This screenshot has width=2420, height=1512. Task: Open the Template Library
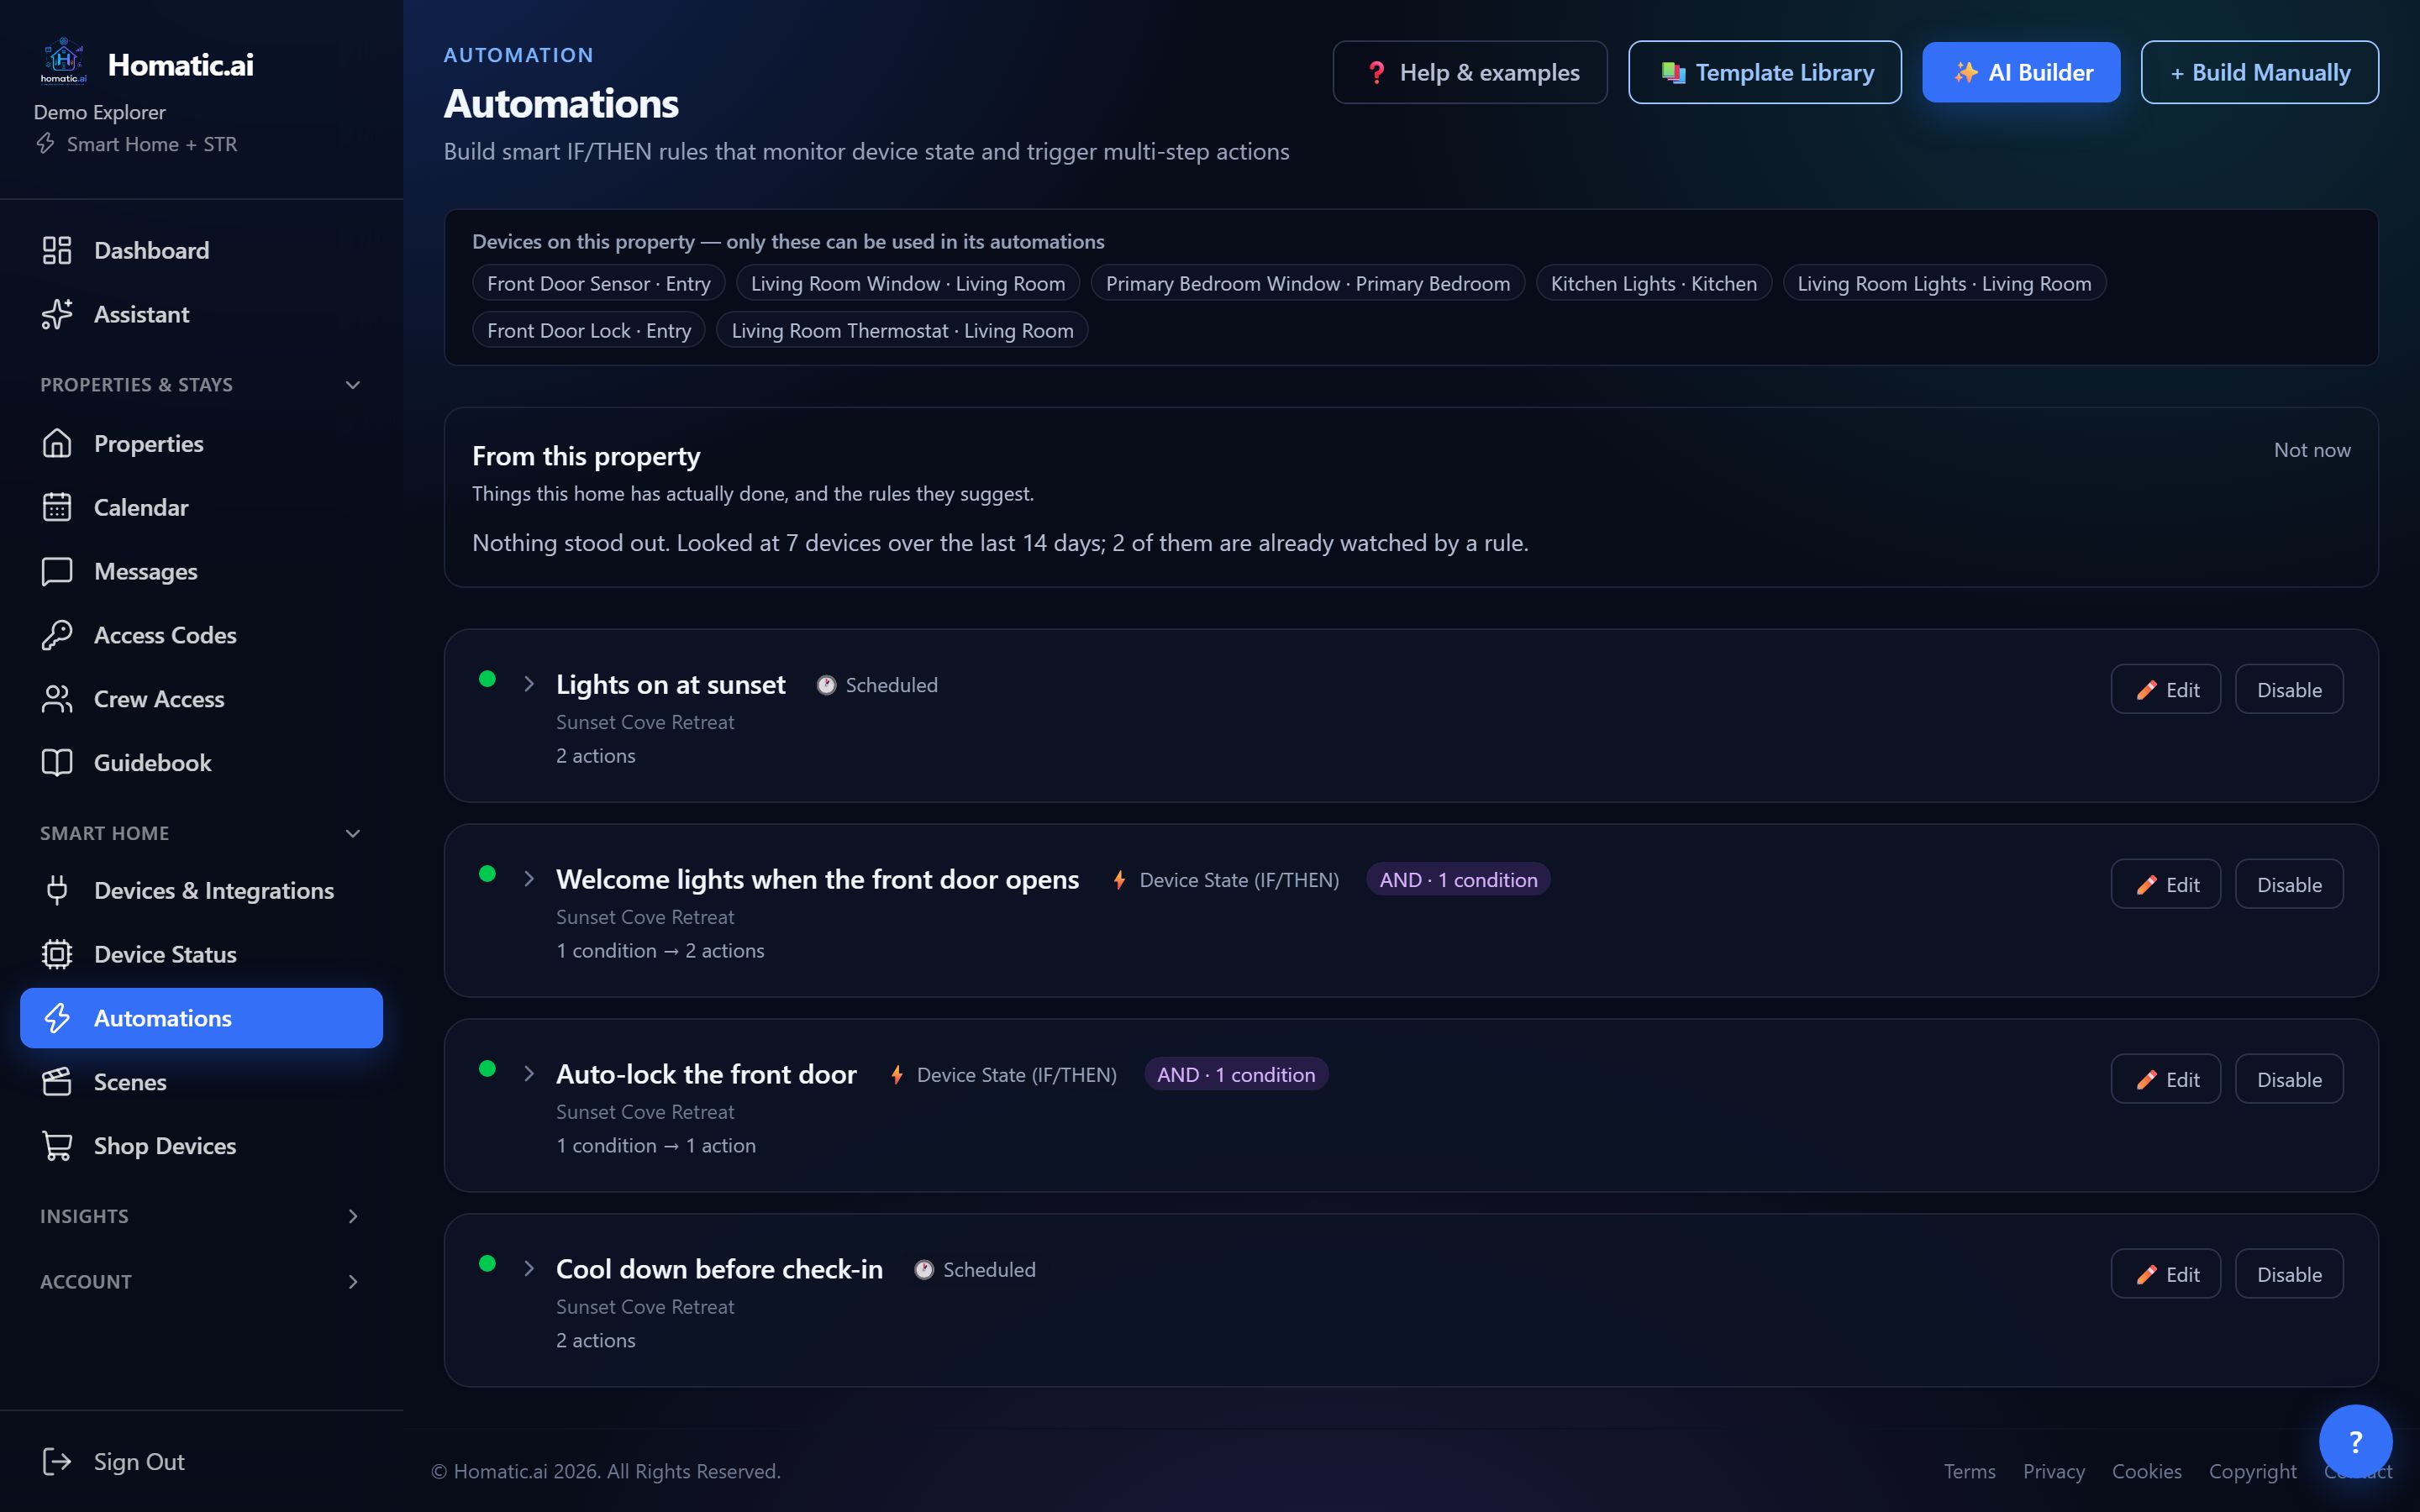tap(1765, 72)
